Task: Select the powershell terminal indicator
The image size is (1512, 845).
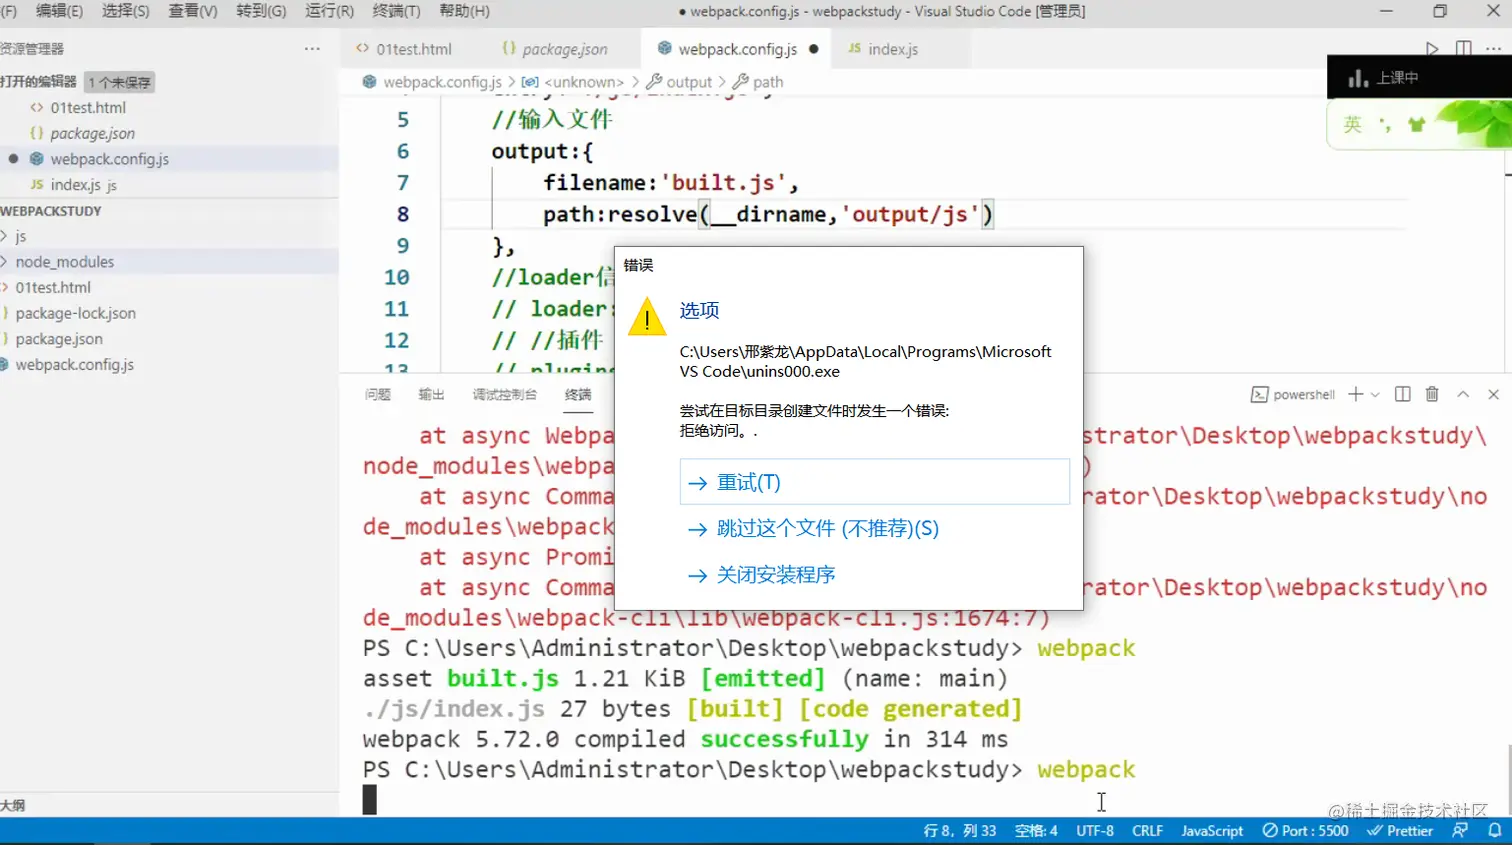Action: click(x=1293, y=395)
